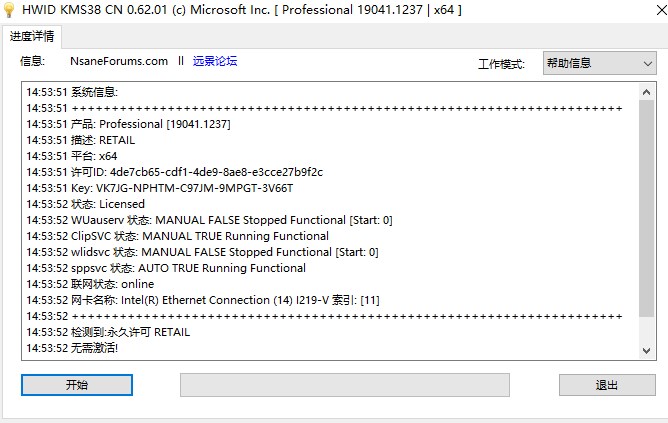Viewport: 668px width, 423px height.
Task: Click the 网卡名称 Intel Ethernet line
Action: (203, 300)
